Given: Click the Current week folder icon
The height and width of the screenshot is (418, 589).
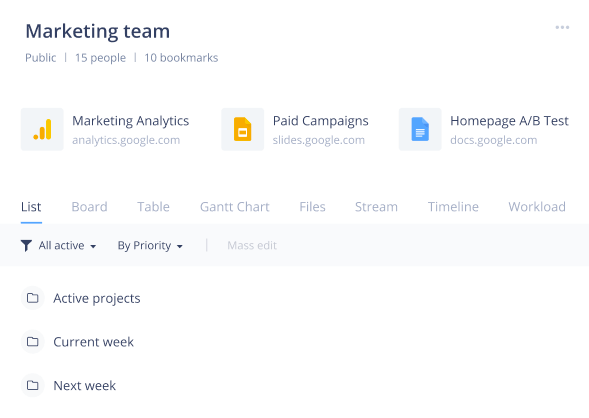Looking at the screenshot, I should pos(33,342).
